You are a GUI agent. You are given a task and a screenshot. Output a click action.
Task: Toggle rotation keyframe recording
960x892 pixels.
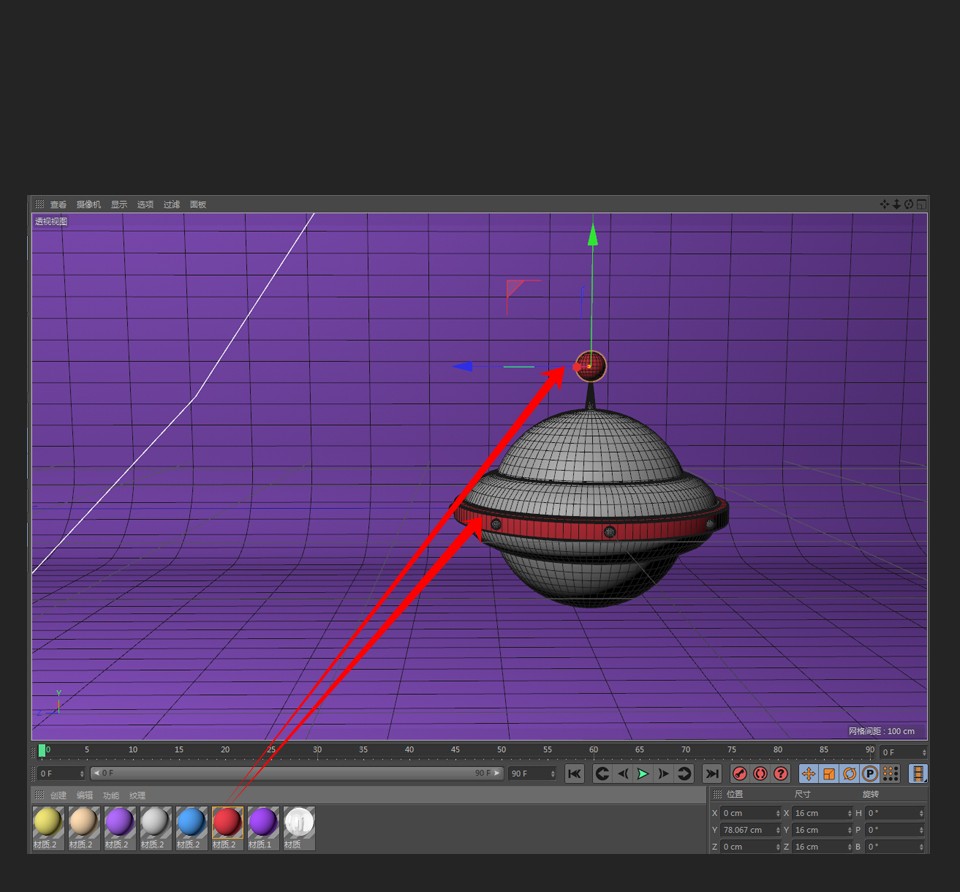(849, 774)
